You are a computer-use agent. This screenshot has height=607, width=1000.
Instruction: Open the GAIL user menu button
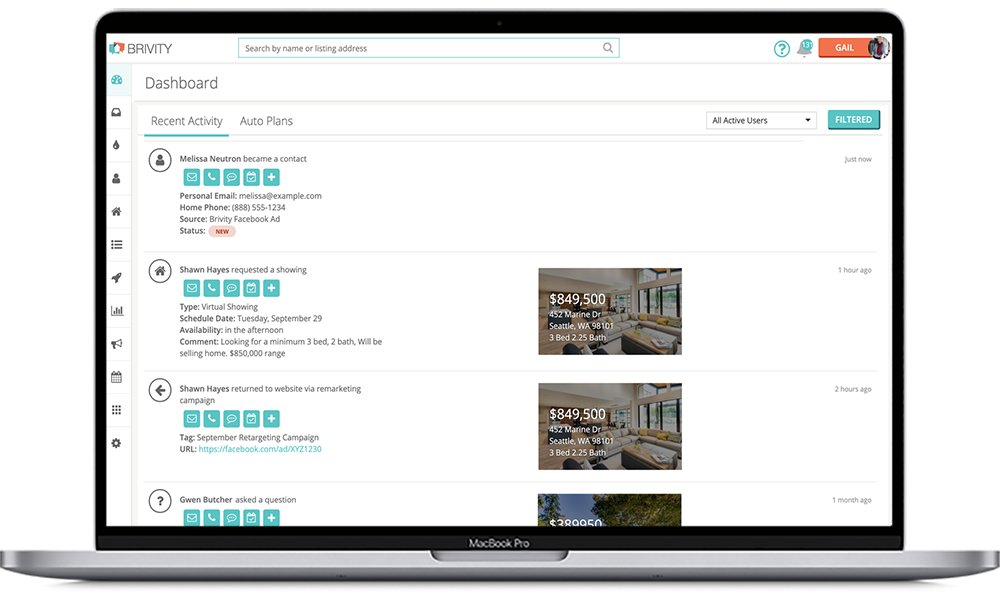click(845, 48)
